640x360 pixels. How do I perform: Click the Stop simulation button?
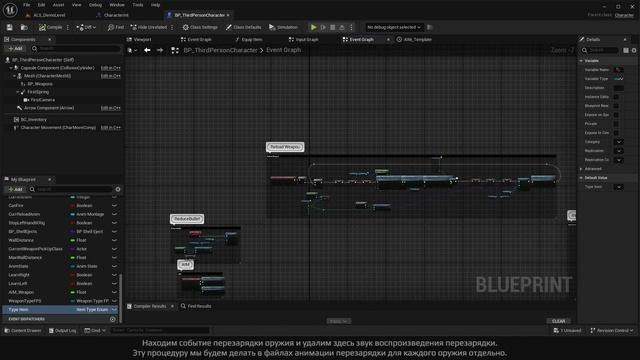tap(333, 27)
